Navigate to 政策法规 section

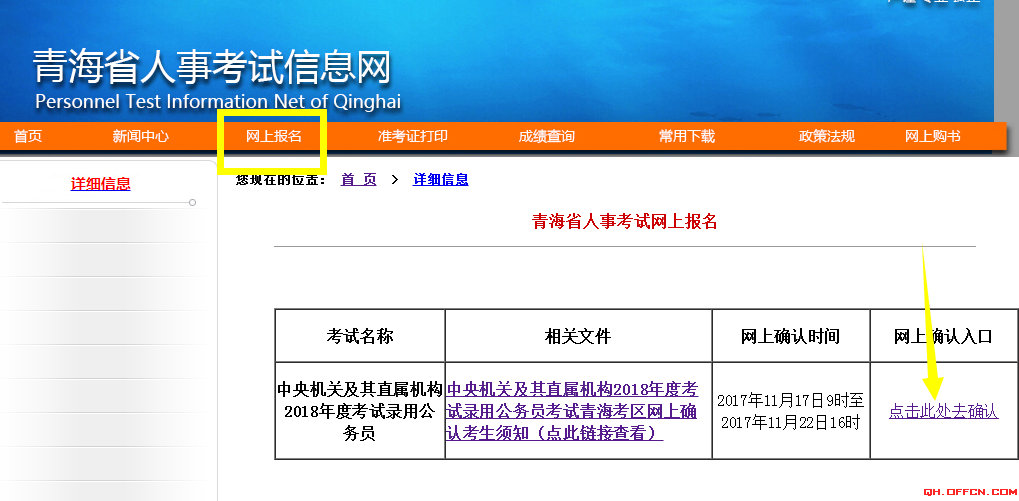point(826,136)
